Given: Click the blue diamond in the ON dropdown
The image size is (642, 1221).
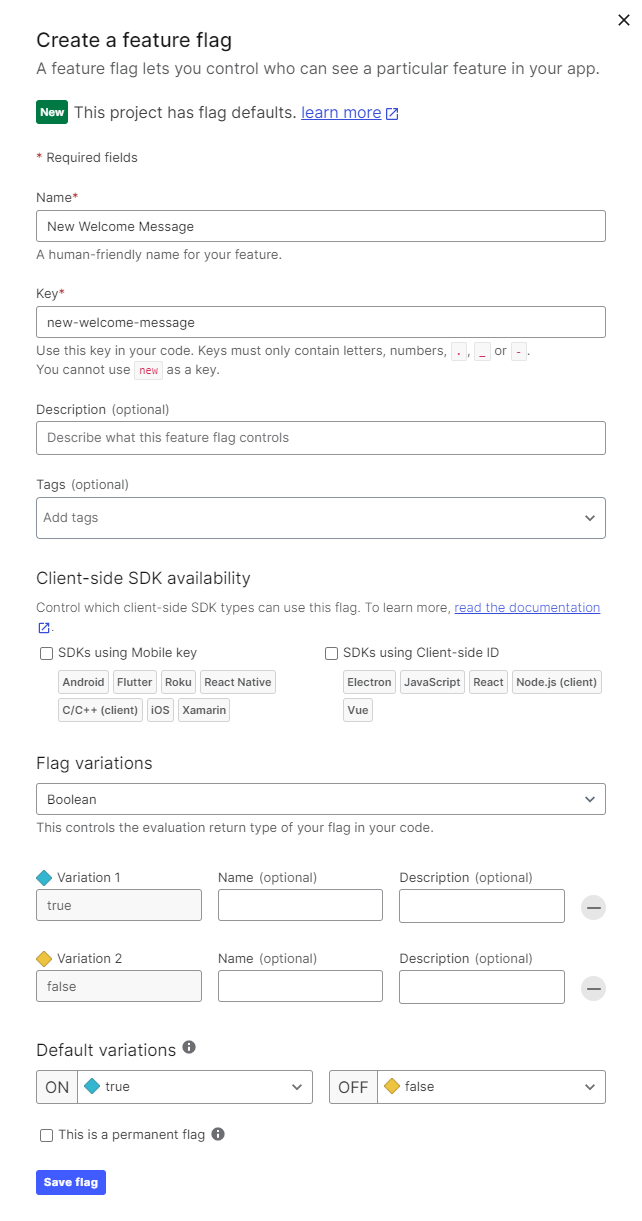Looking at the screenshot, I should 93,1087.
